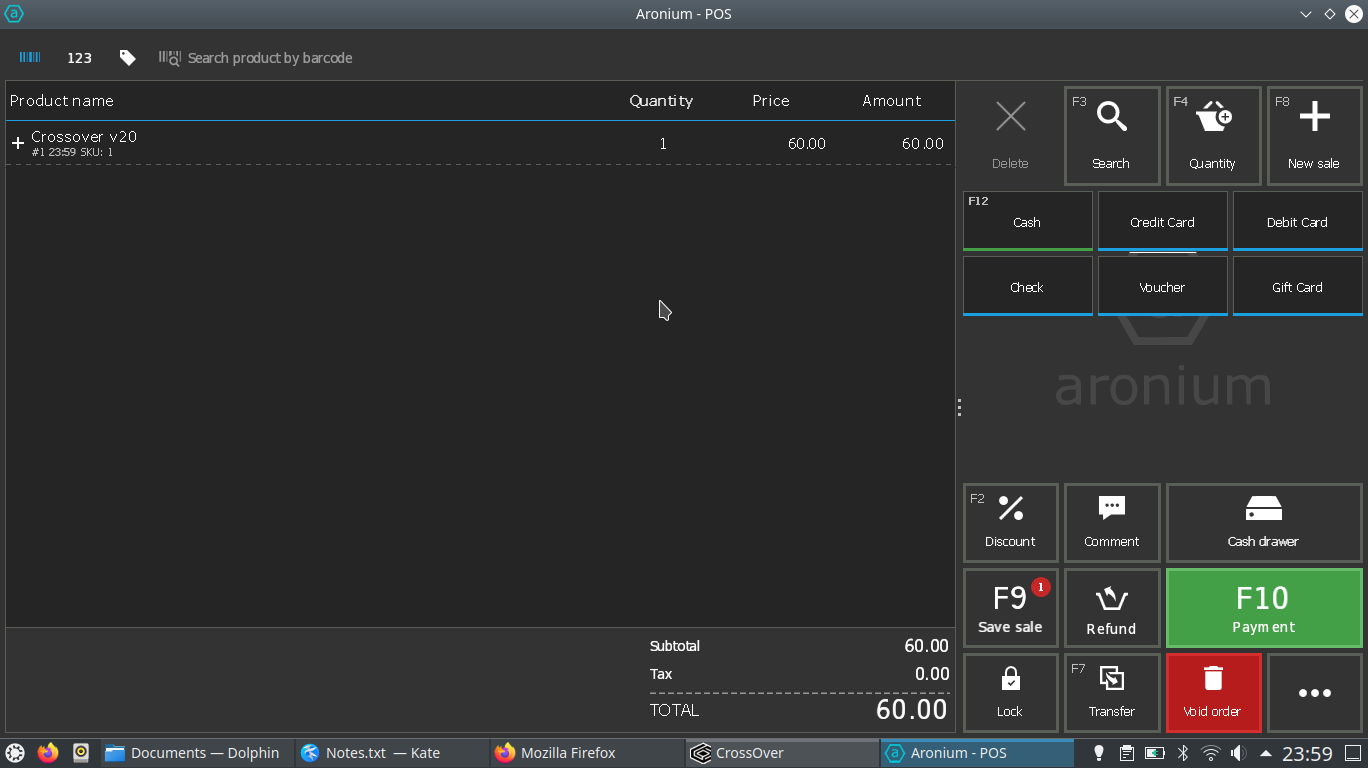Open product Search with the F3 magnifier icon
1368x768 pixels.
click(x=1112, y=135)
